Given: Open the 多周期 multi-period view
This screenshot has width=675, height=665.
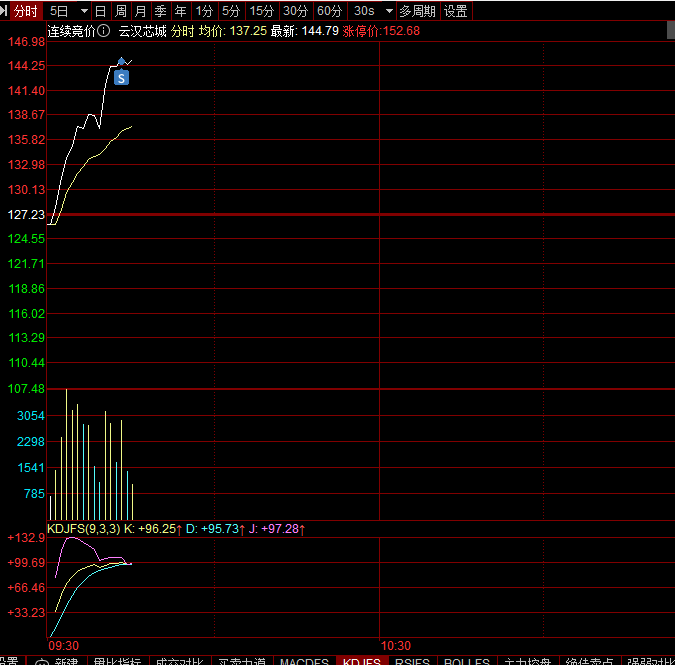Looking at the screenshot, I should pos(417,11).
